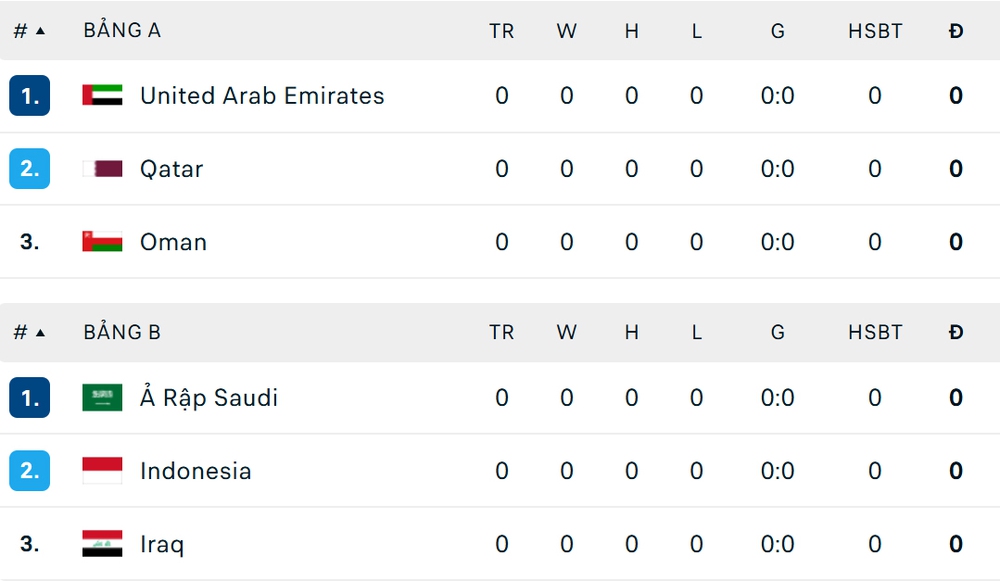Click the rank 1 badge in Bảng A

[x=29, y=96]
